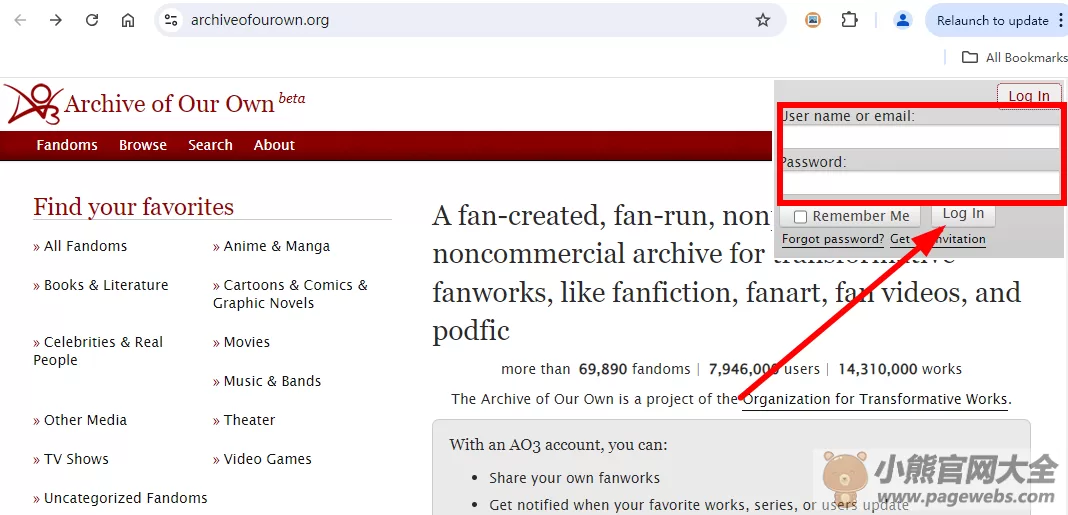Click the orange extension icon beside puzzle piece

(x=813, y=20)
